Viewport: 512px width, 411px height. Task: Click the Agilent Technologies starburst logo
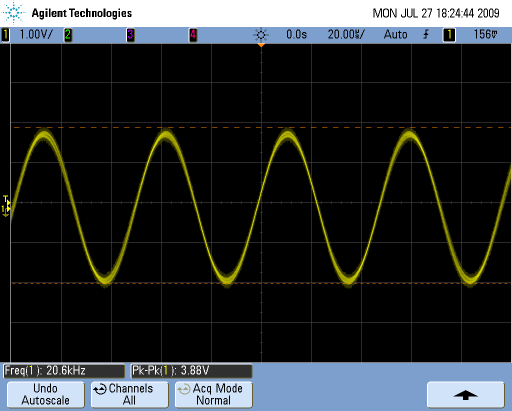coord(14,13)
